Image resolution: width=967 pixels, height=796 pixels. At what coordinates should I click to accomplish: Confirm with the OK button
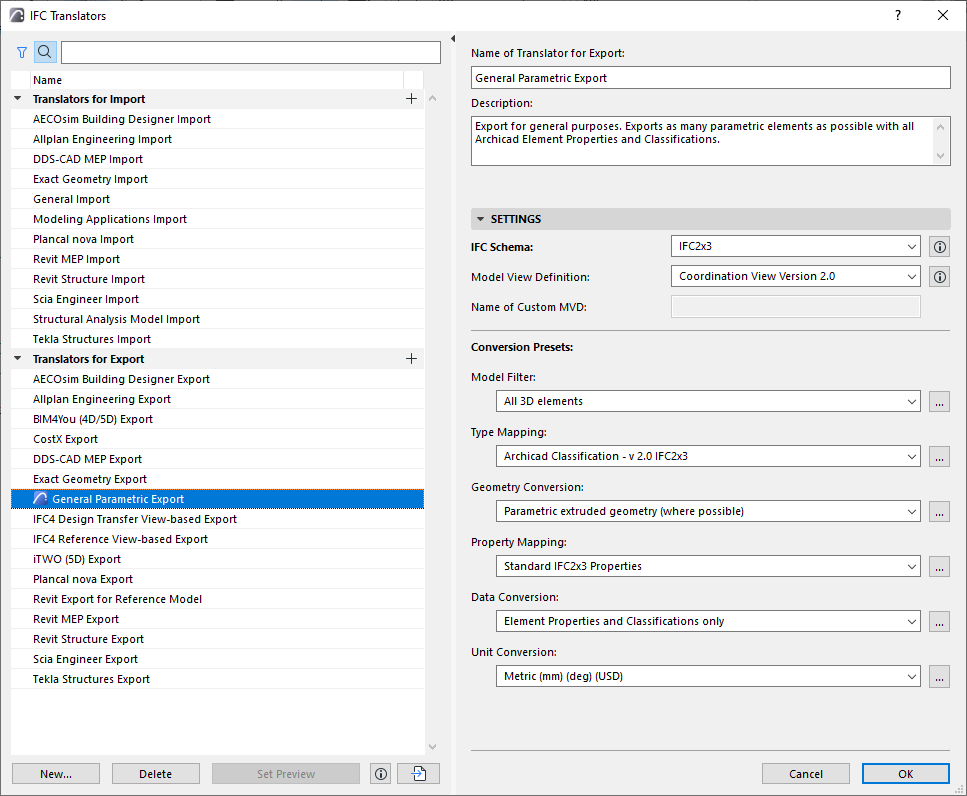905,774
